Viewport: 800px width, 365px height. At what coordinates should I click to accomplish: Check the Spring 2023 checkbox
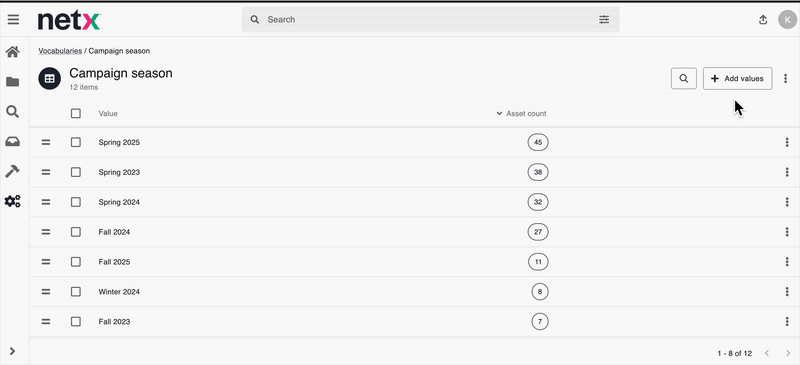76,173
